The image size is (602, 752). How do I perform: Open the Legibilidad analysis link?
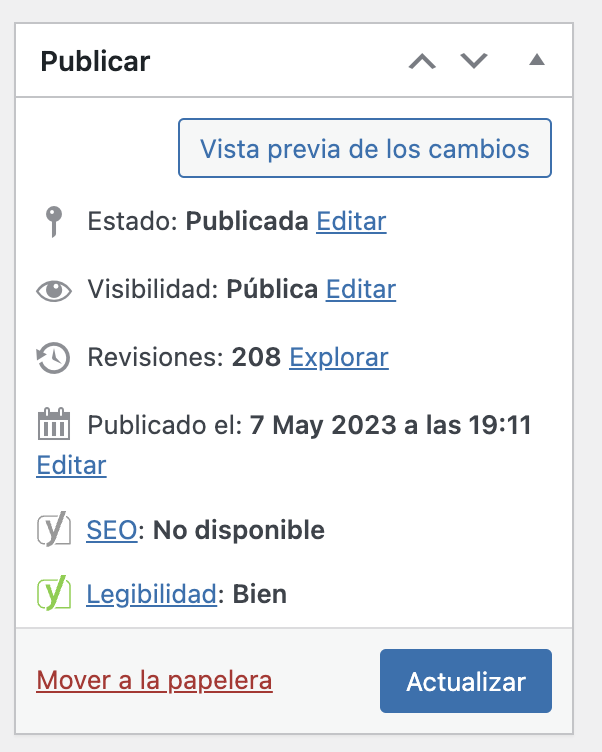[x=151, y=595]
